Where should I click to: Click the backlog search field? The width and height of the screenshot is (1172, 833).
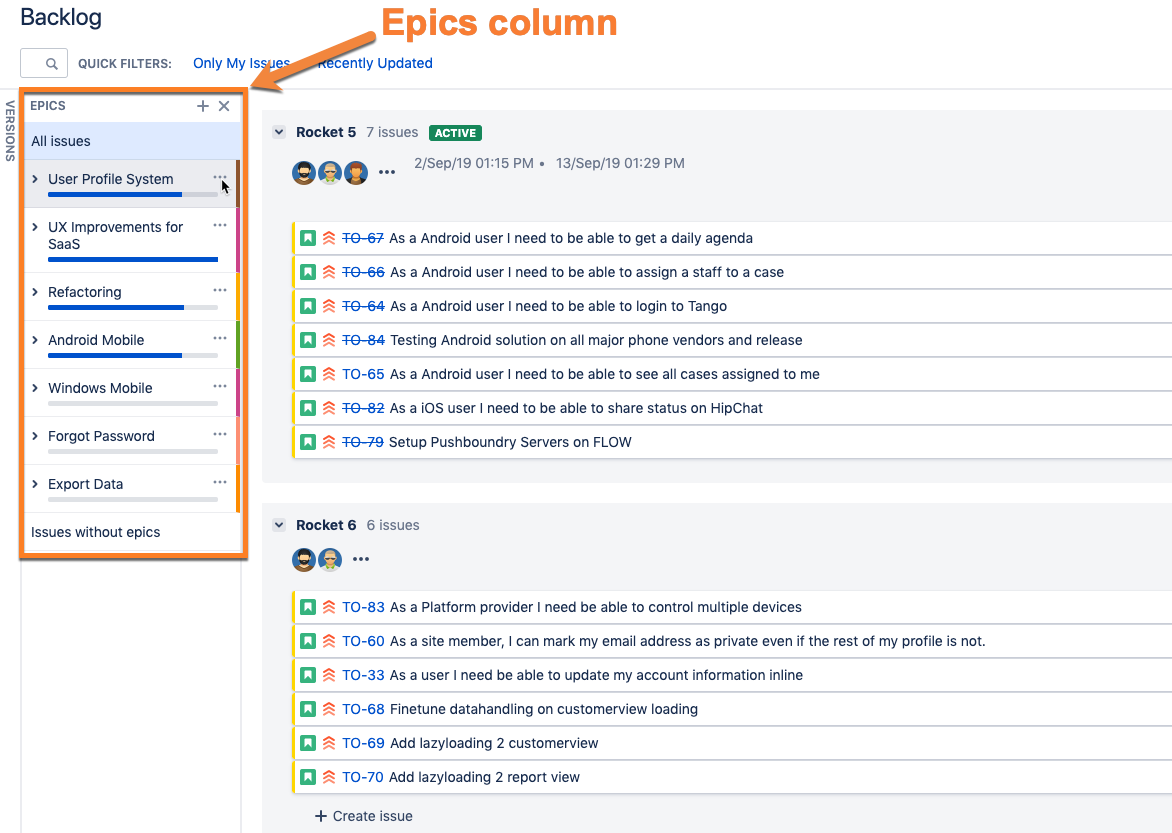click(x=44, y=63)
